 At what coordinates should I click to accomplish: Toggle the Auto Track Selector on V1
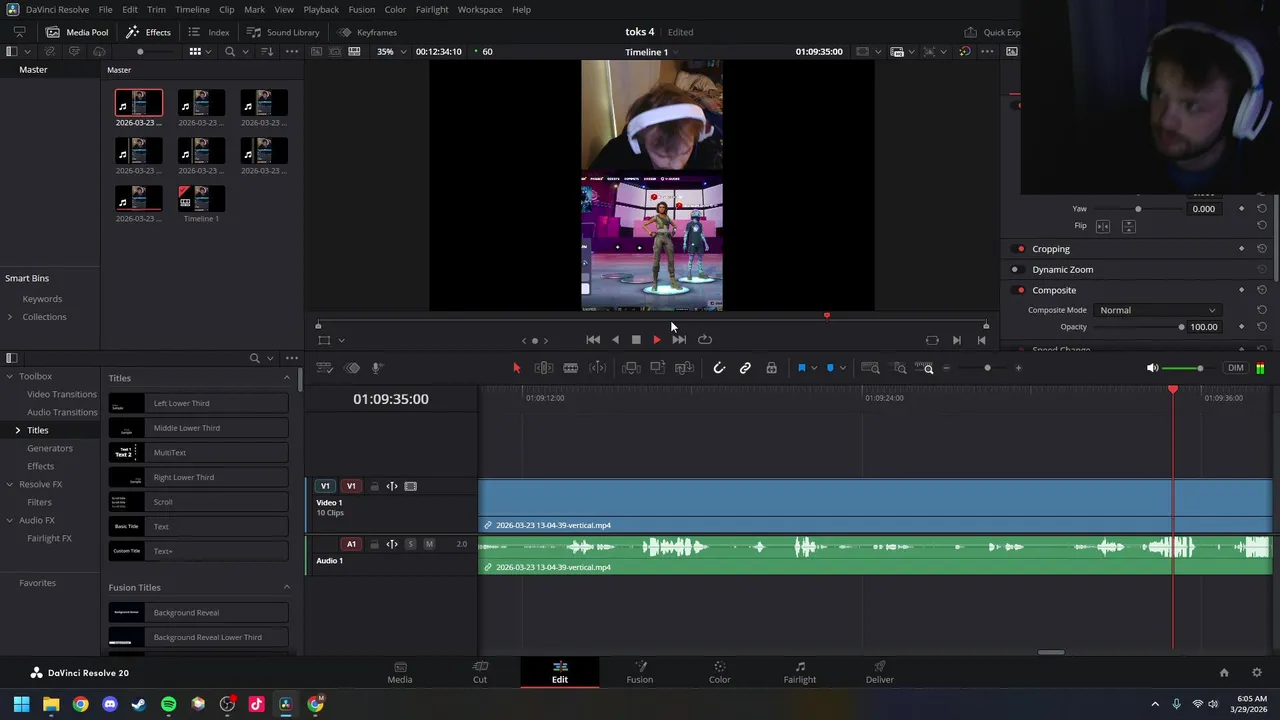392,486
